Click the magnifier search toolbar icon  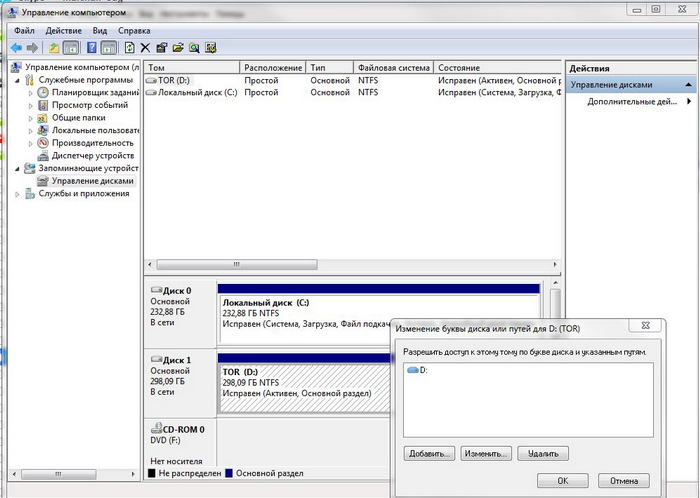(195, 47)
